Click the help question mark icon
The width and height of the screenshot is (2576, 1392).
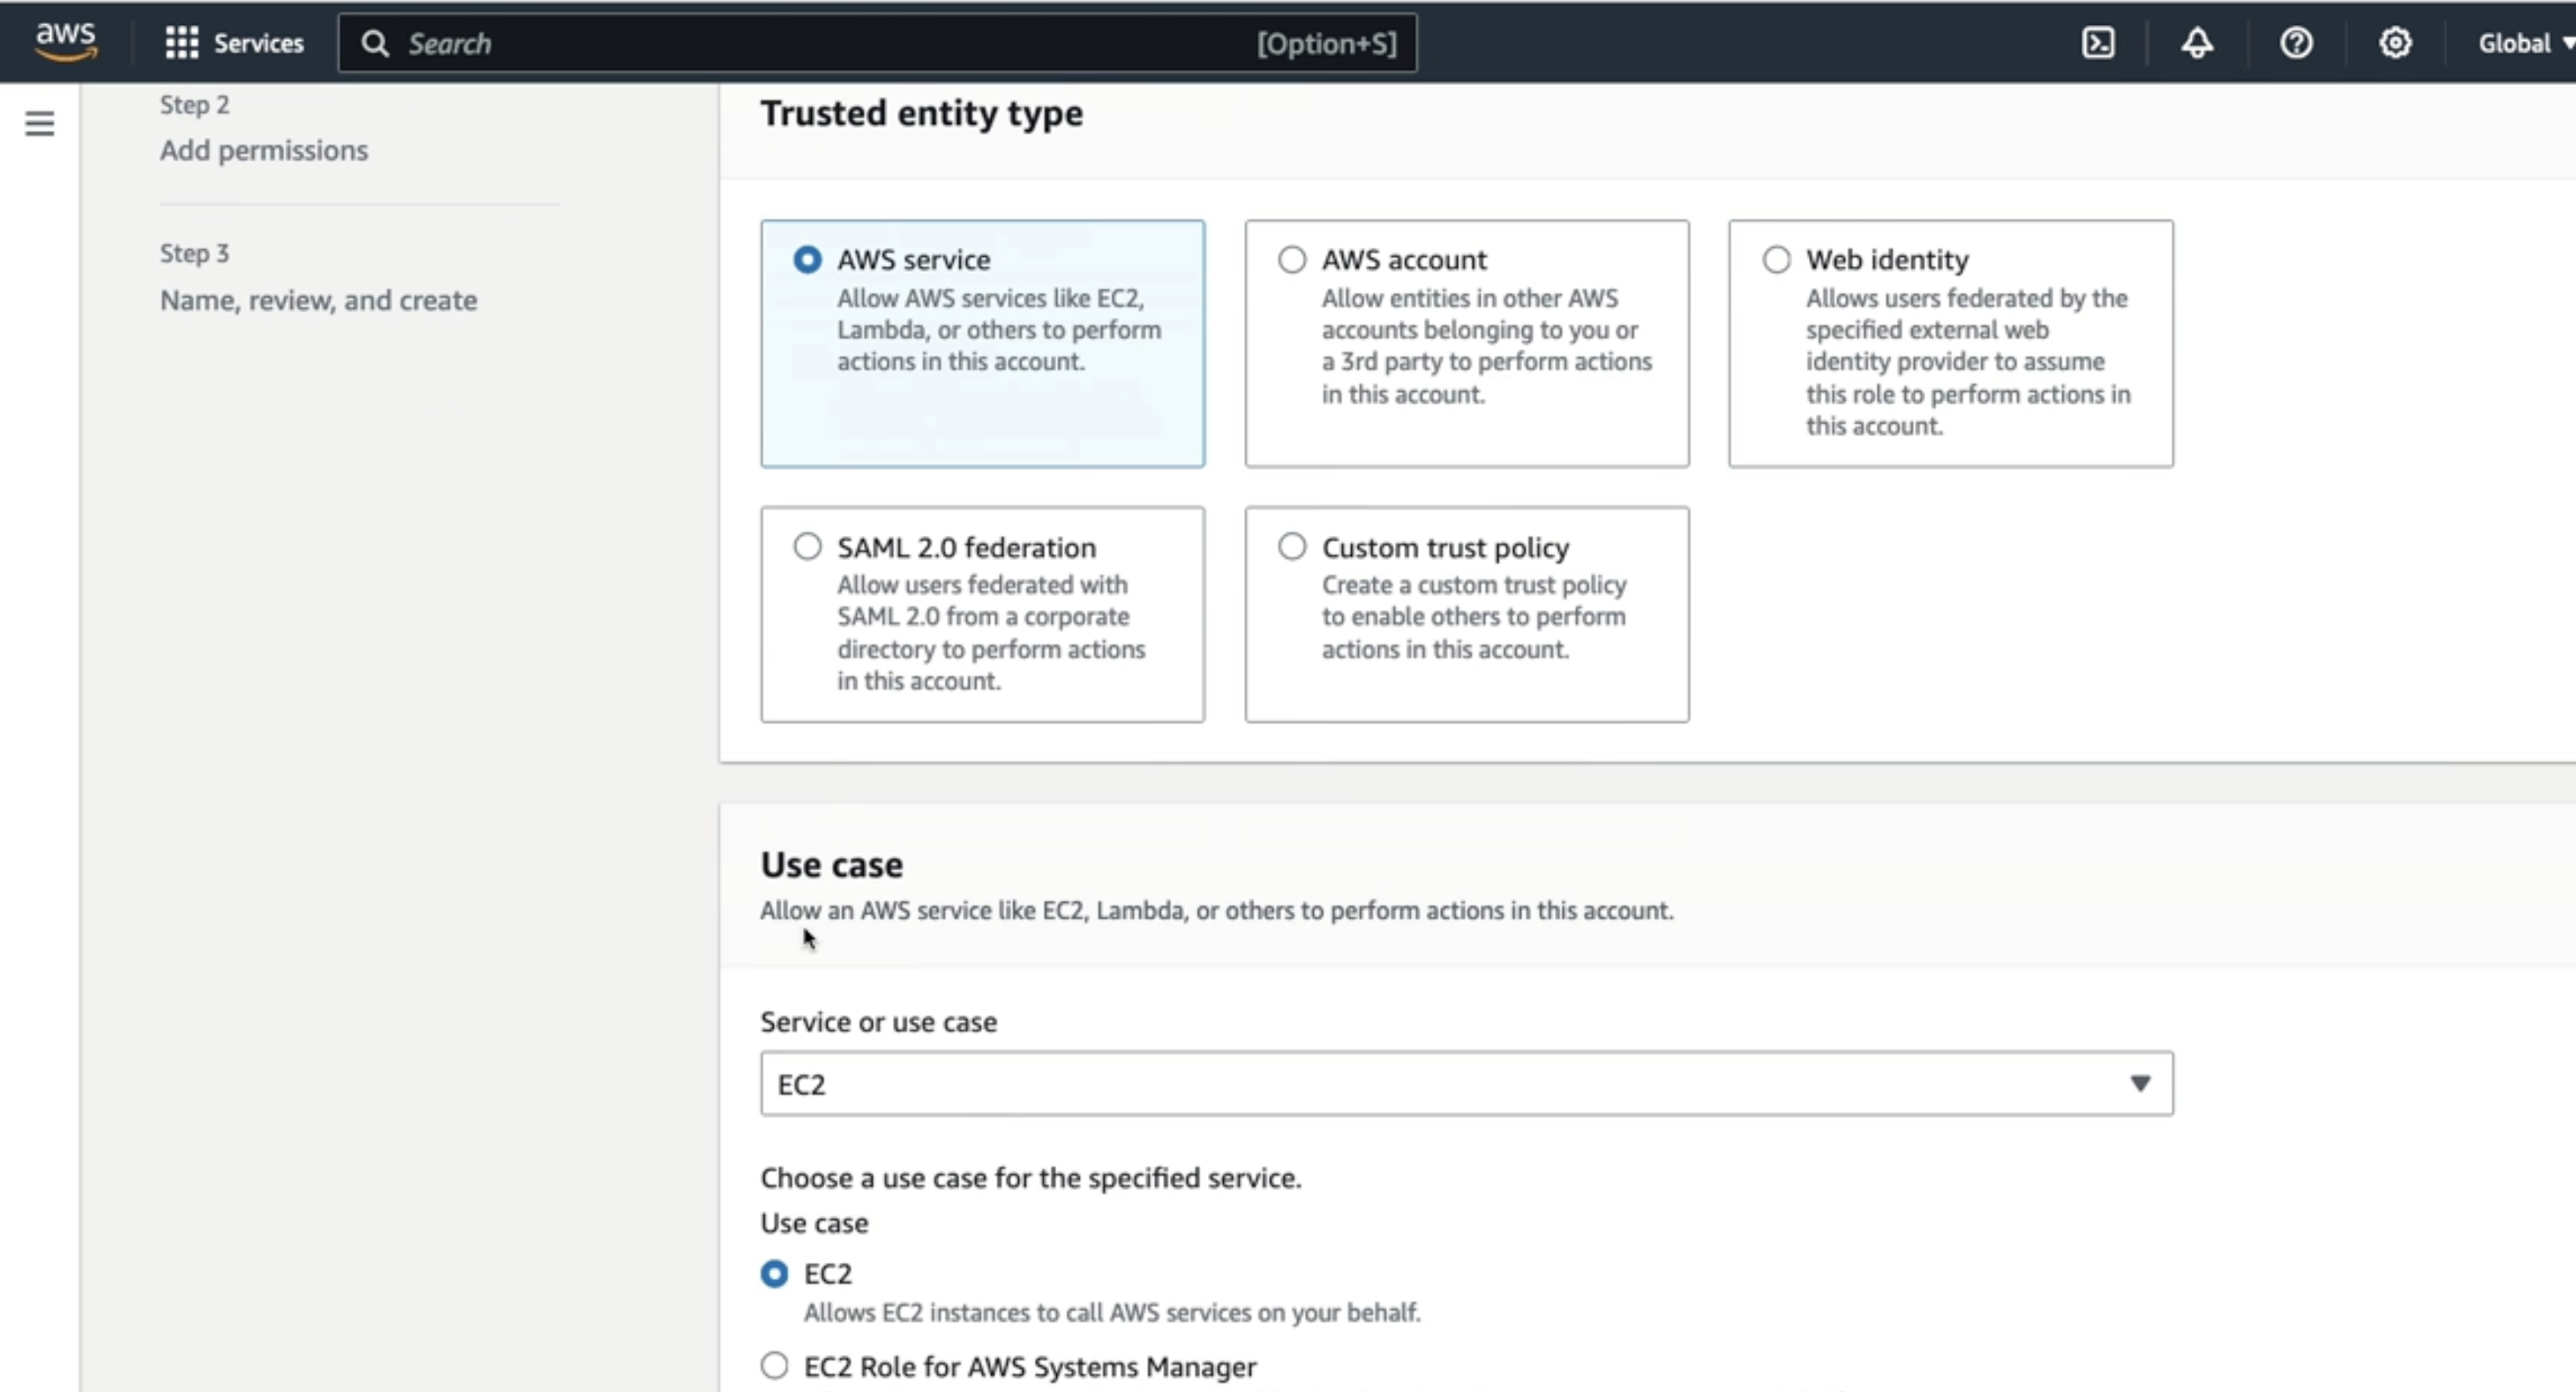tap(2295, 43)
